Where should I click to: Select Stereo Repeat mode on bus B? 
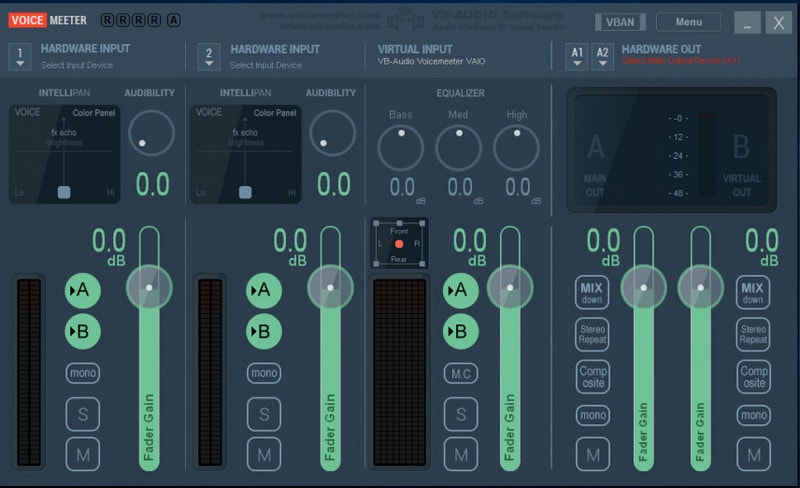(x=753, y=334)
